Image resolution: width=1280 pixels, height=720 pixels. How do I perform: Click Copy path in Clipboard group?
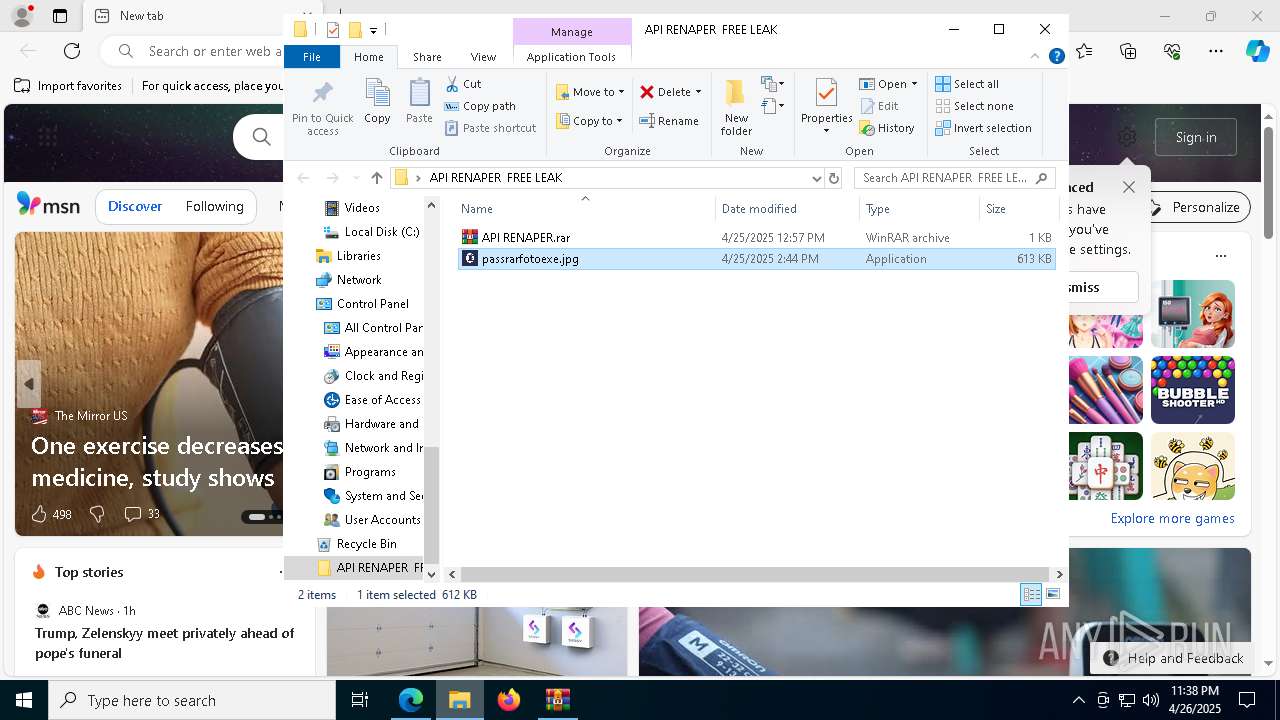click(480, 106)
